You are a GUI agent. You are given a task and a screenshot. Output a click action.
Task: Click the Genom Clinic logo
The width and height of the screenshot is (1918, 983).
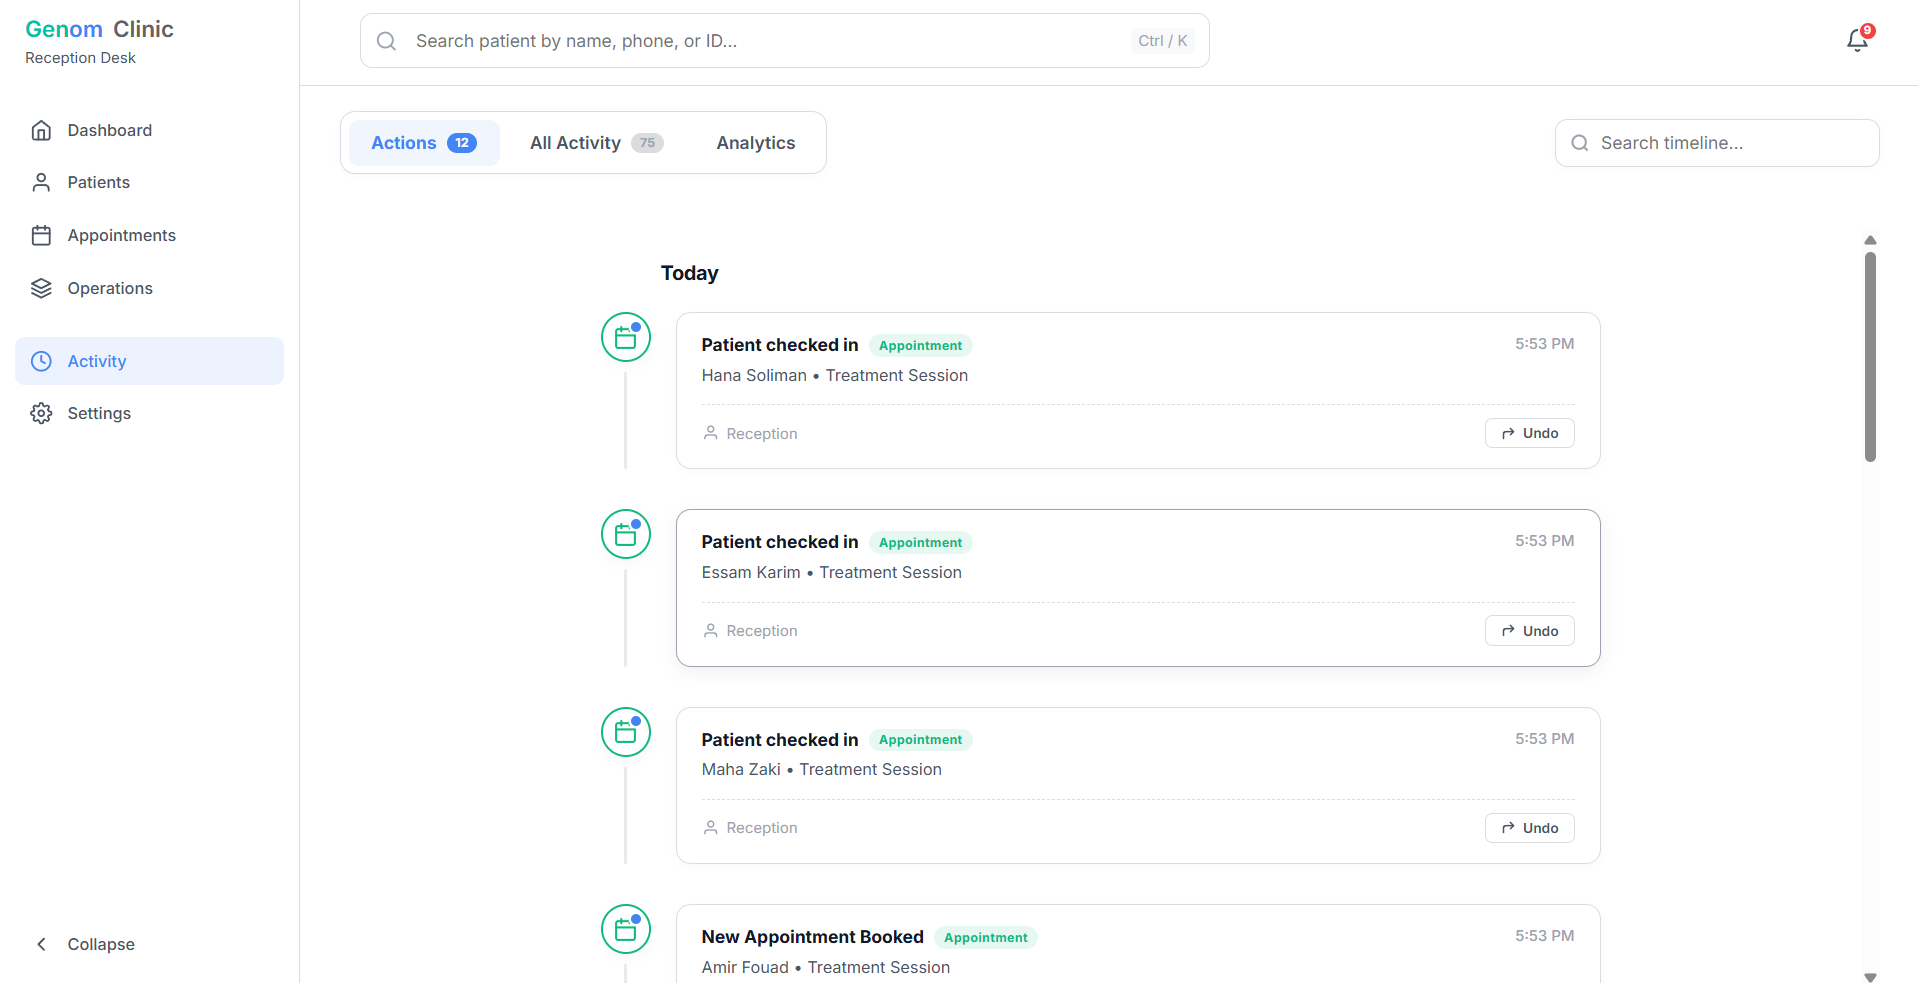[x=100, y=29]
